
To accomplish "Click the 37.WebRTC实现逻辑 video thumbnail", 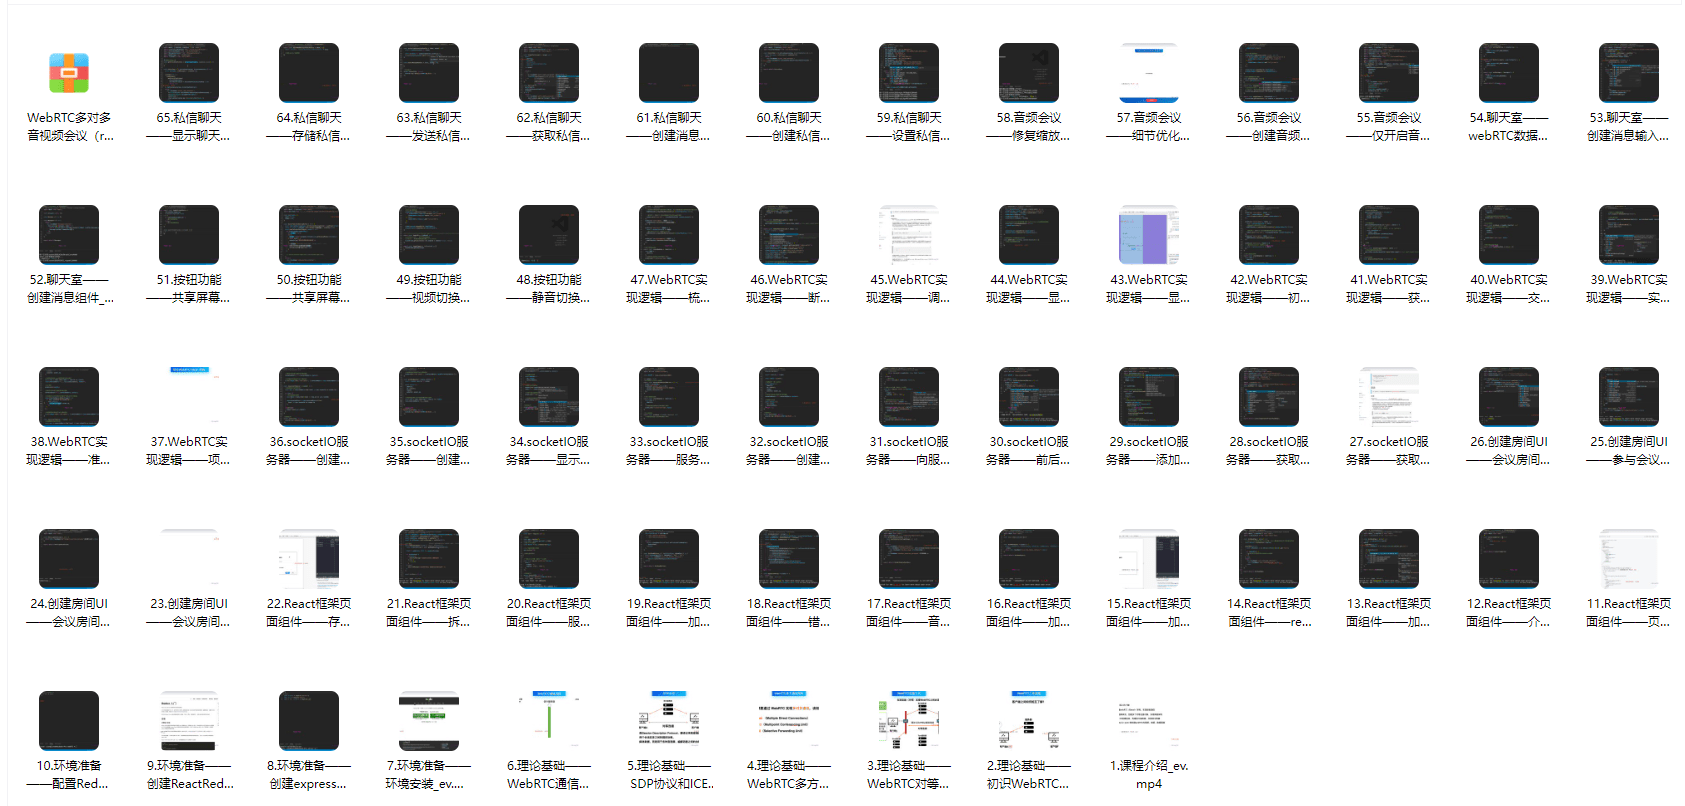I will 188,397.
